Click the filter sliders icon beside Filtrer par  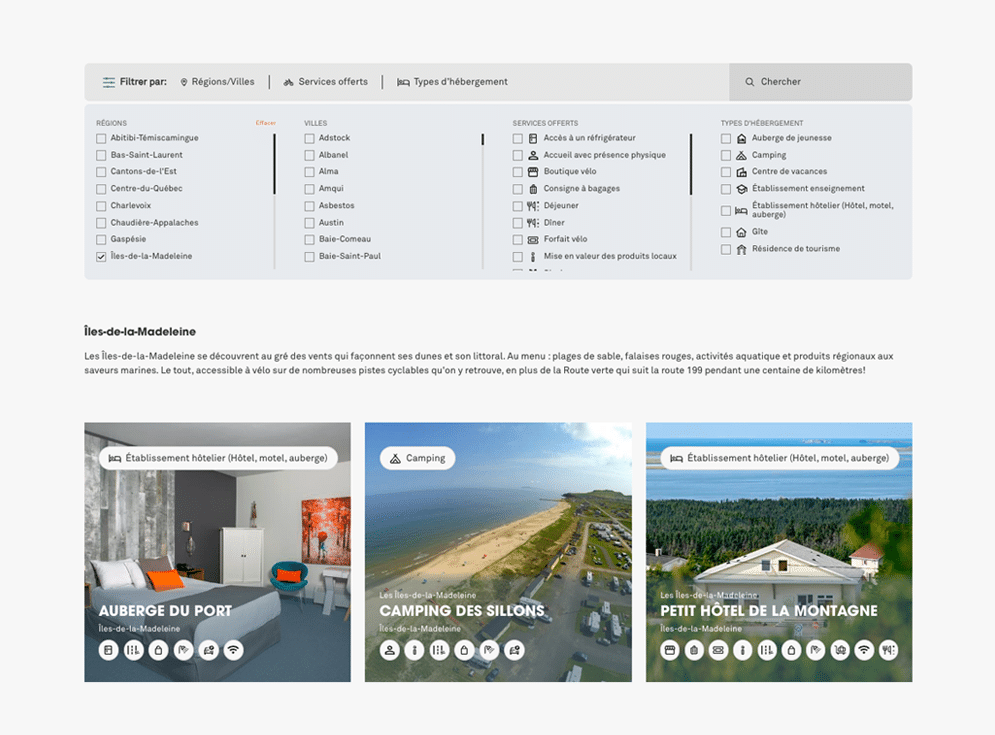point(108,82)
